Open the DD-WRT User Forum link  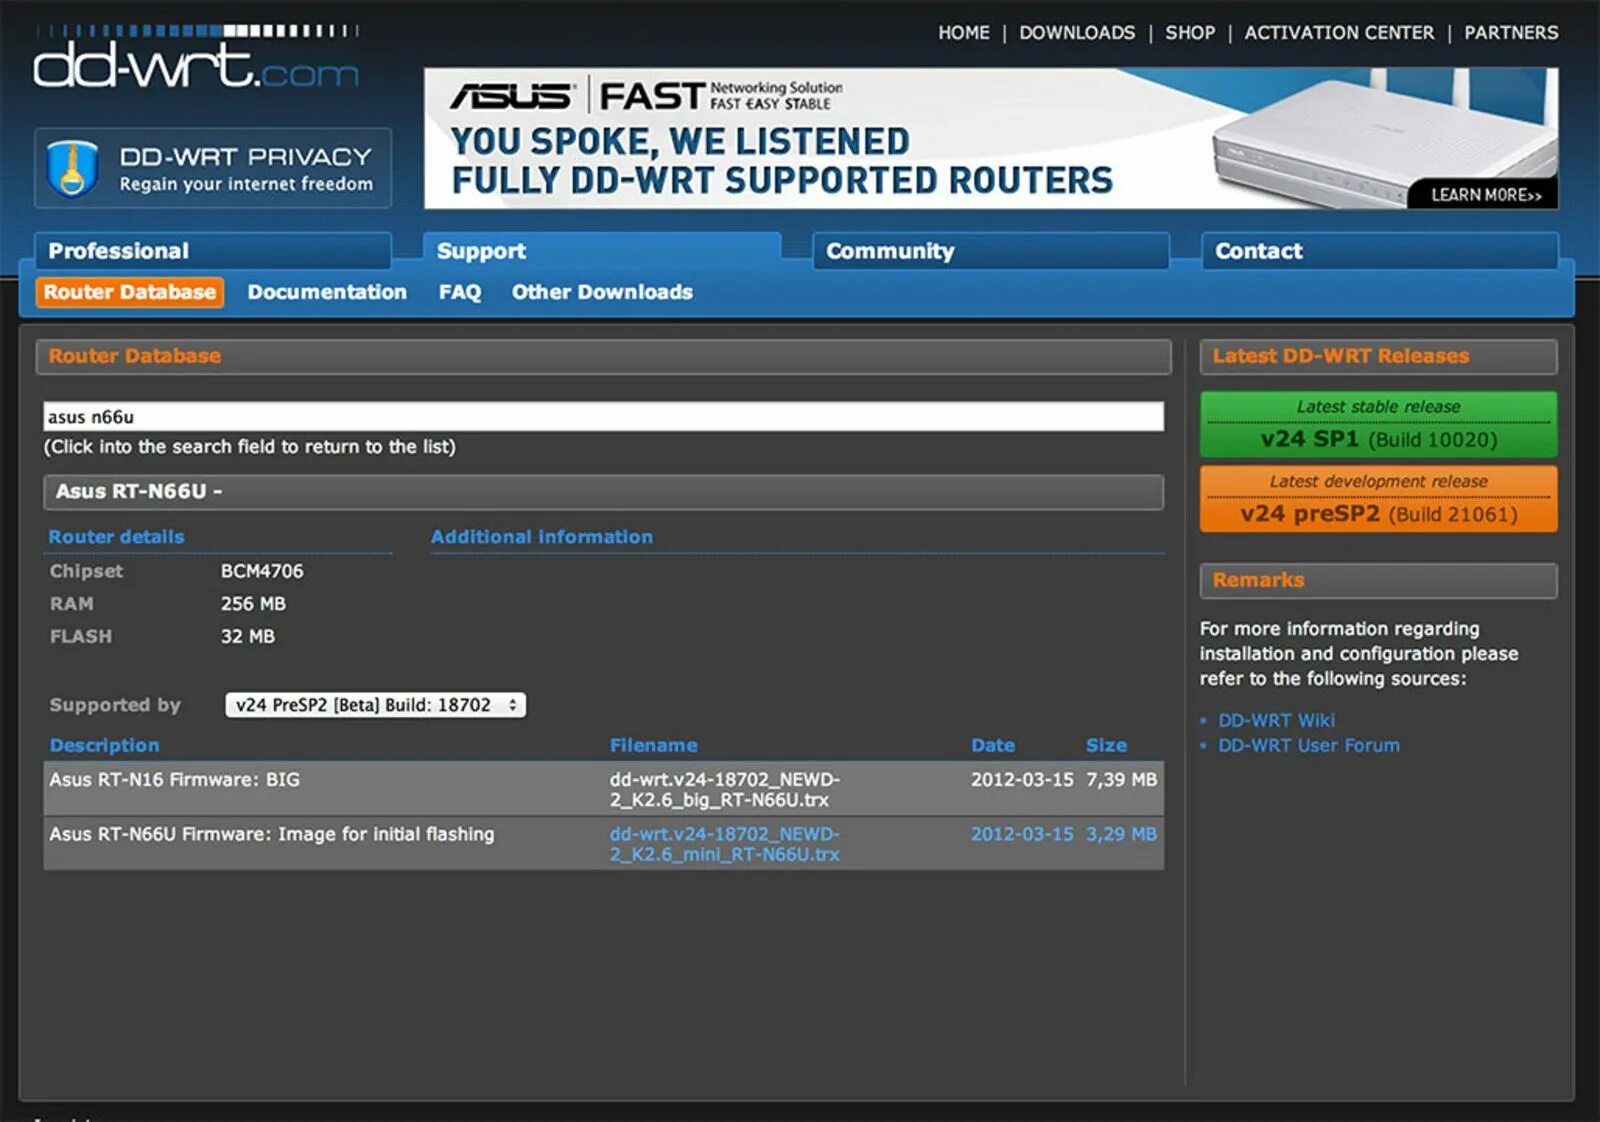[1309, 745]
